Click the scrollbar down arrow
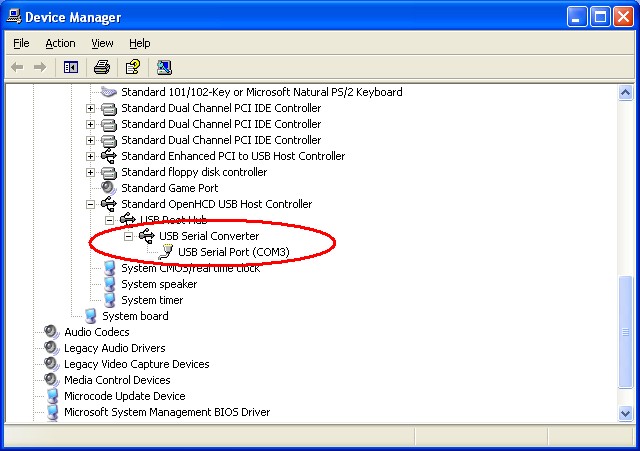 tap(625, 413)
